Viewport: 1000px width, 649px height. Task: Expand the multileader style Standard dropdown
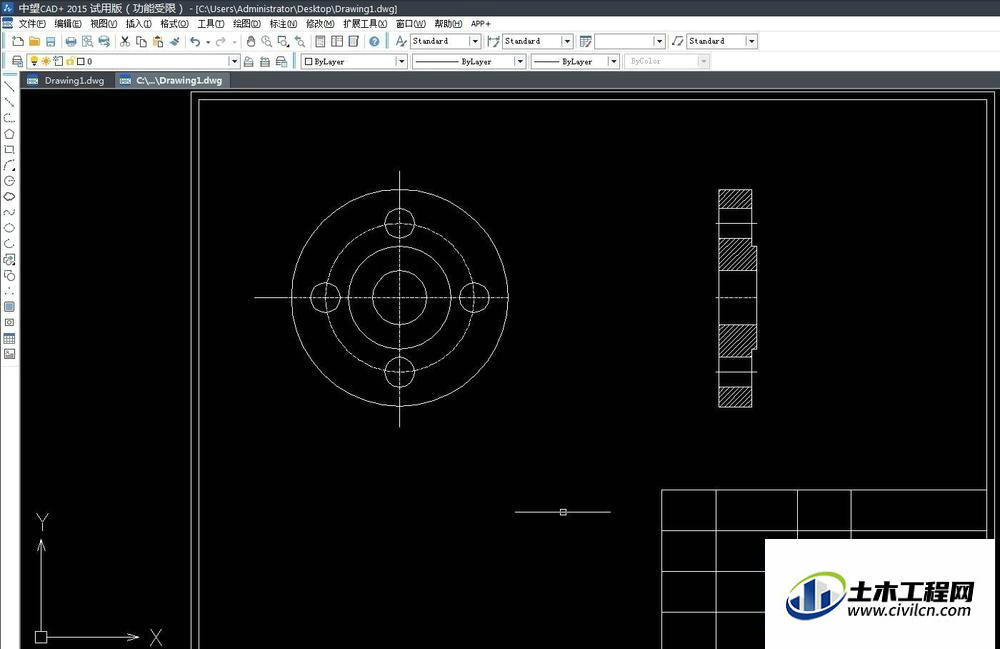(x=751, y=41)
